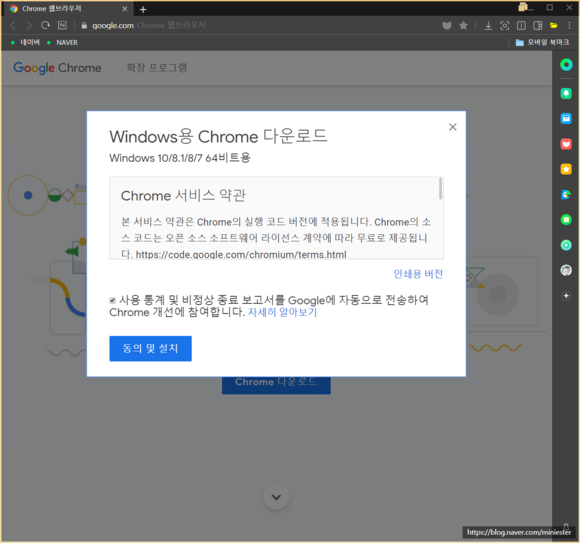
Task: Click the stacked windows icon in title bar
Action: pos(524,7)
